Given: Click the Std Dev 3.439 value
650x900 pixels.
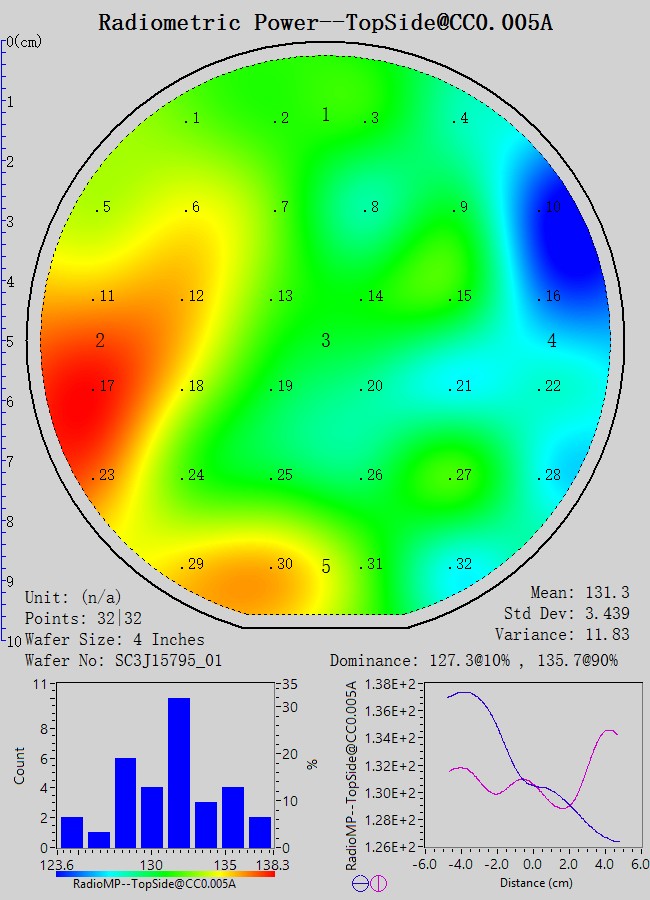Looking at the screenshot, I should [574, 614].
